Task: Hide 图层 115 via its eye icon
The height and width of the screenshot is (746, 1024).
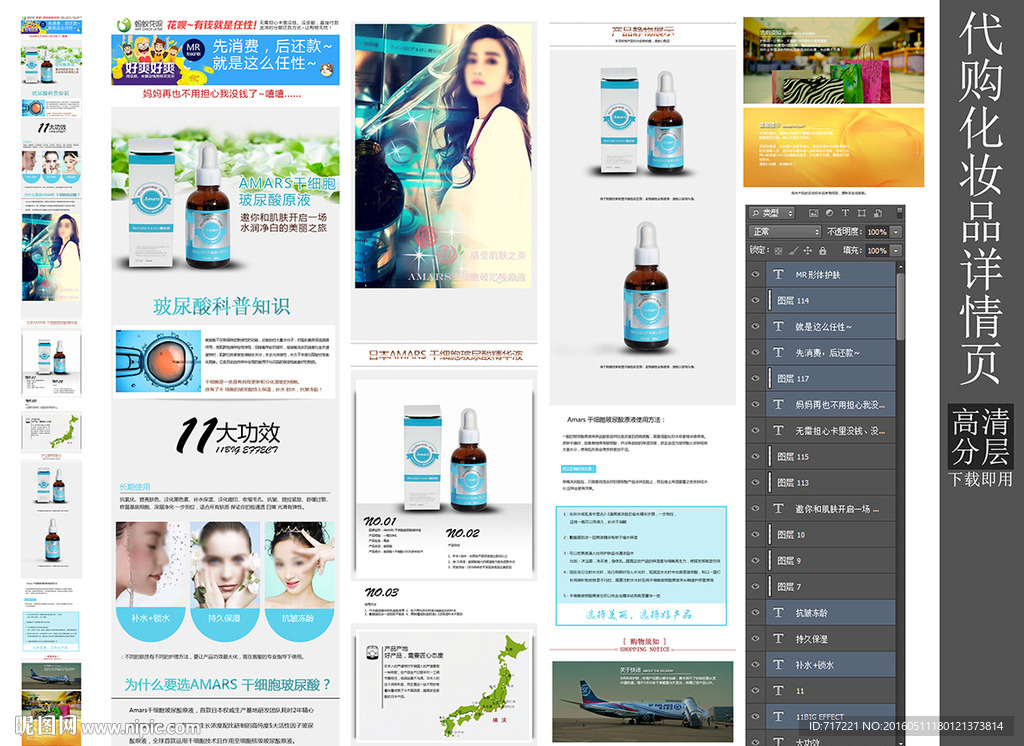Action: coord(755,456)
